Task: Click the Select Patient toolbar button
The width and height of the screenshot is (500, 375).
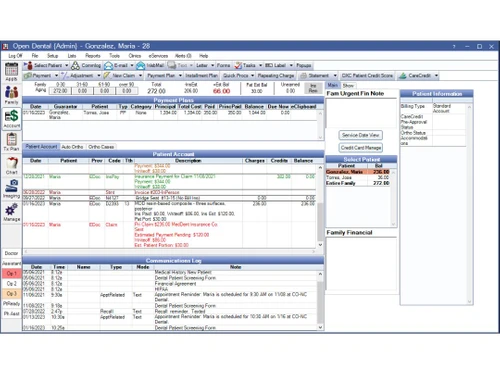Action: (44, 65)
